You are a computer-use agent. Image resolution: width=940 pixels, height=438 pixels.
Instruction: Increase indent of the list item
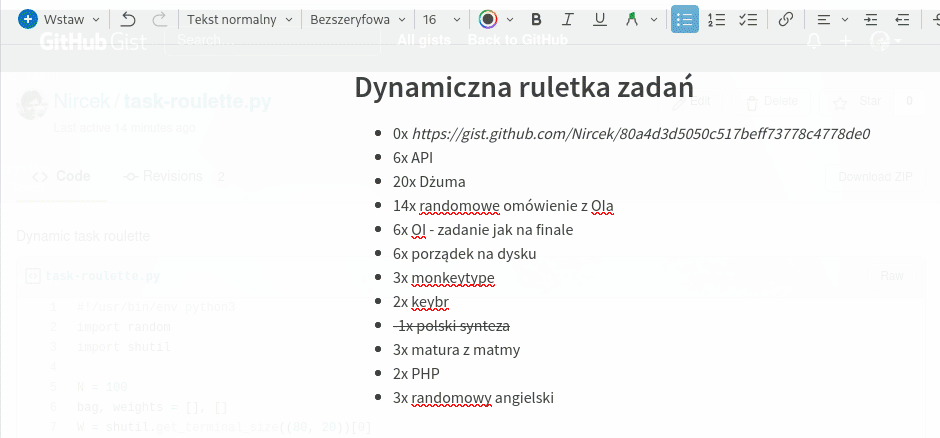tap(870, 19)
